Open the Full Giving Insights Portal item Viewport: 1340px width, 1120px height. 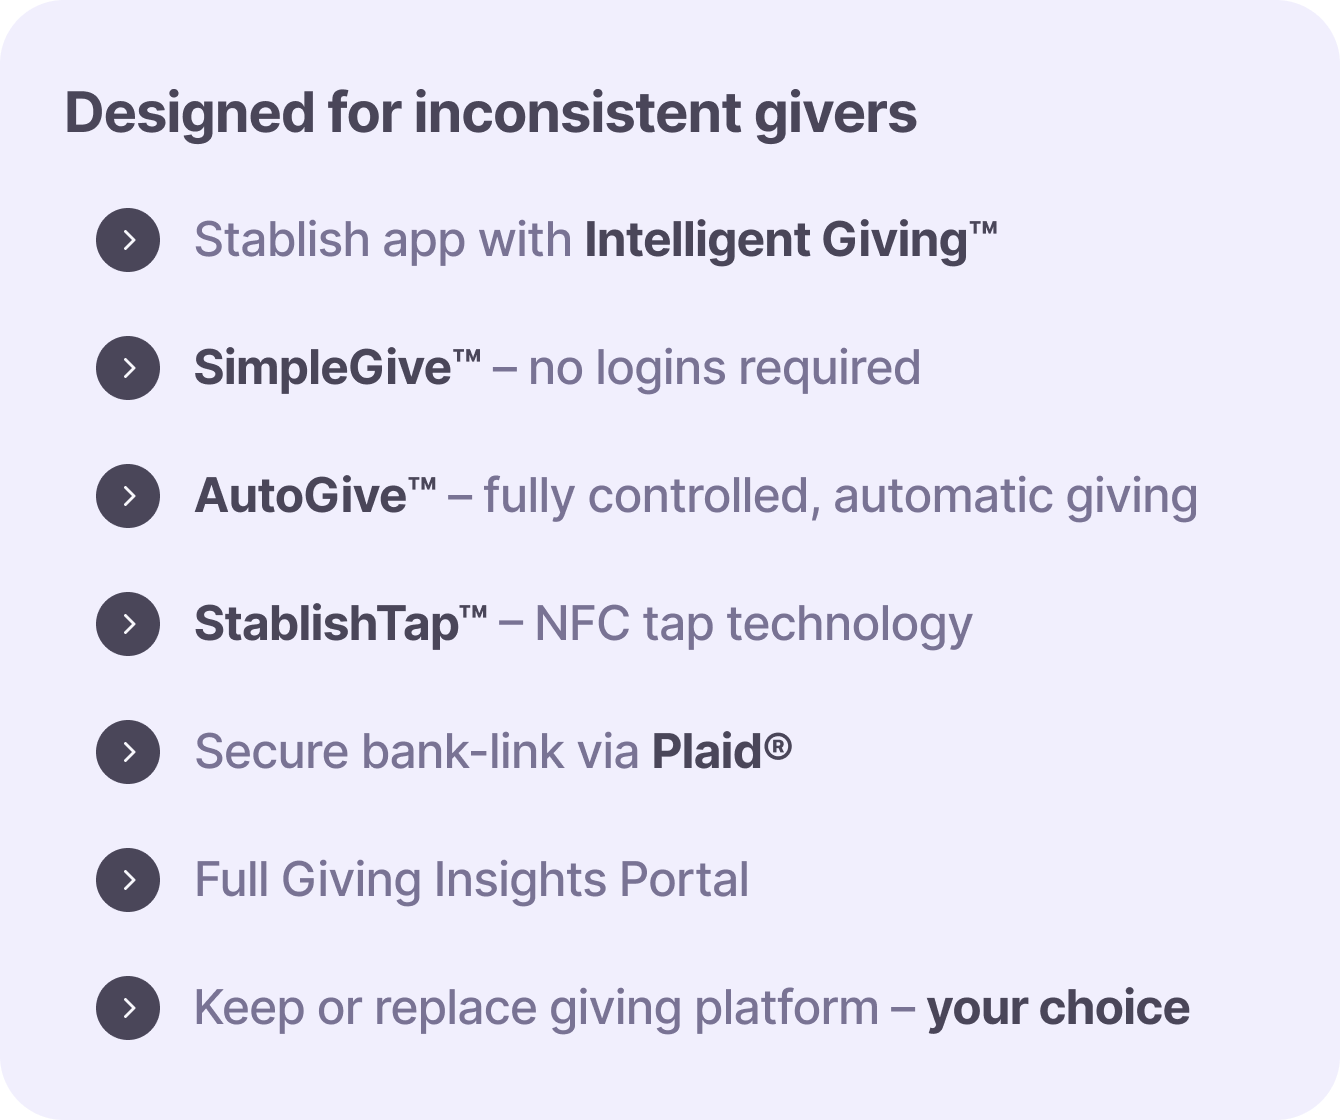[x=471, y=880]
